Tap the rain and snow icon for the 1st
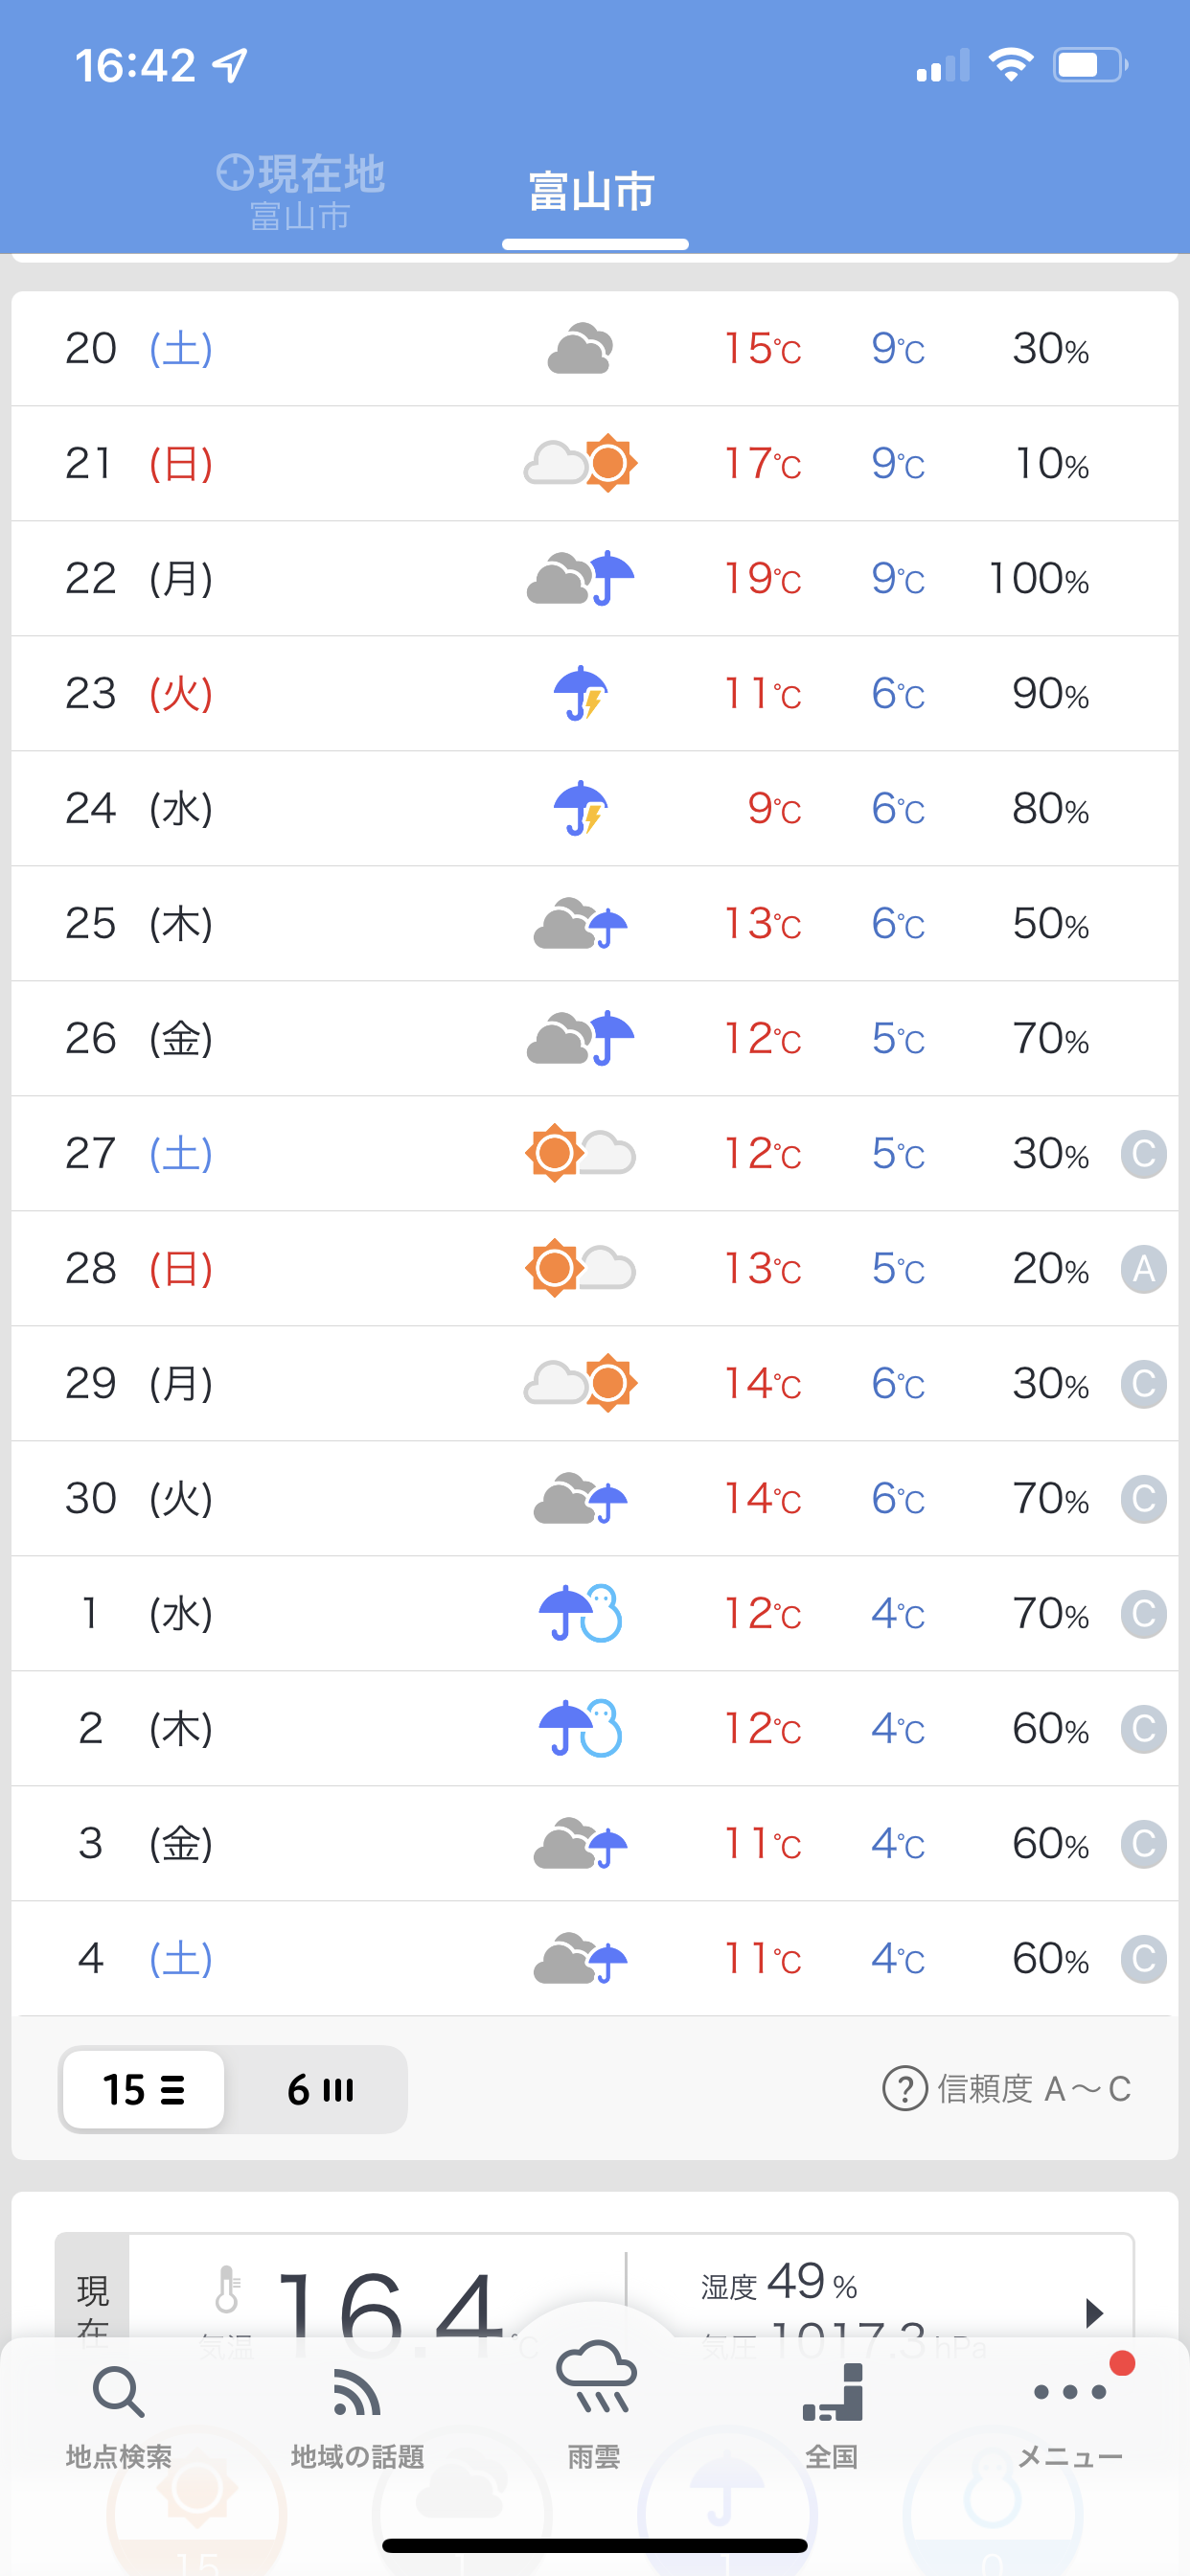1190x2576 pixels. click(581, 1613)
